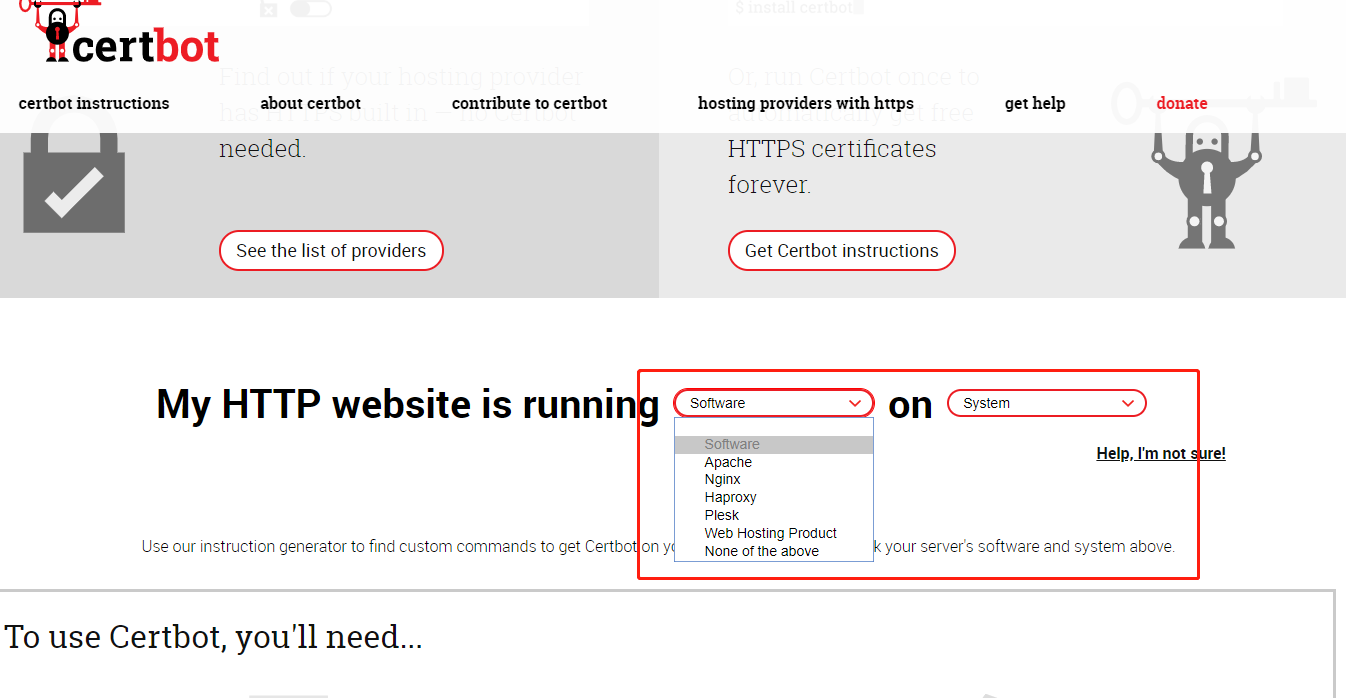The height and width of the screenshot is (698, 1346).
Task: Click the 'Get Certbot instructions' button
Action: (841, 251)
